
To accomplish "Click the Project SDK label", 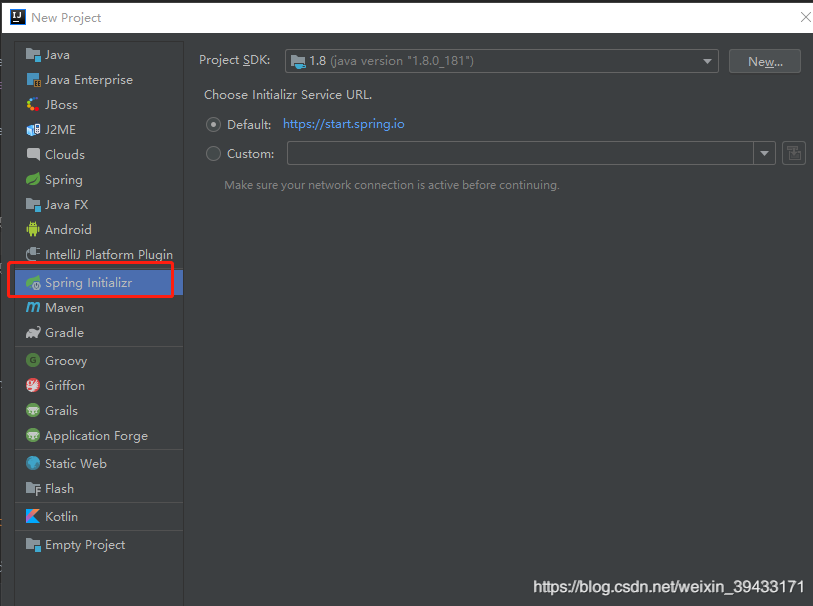I will pyautogui.click(x=234, y=60).
